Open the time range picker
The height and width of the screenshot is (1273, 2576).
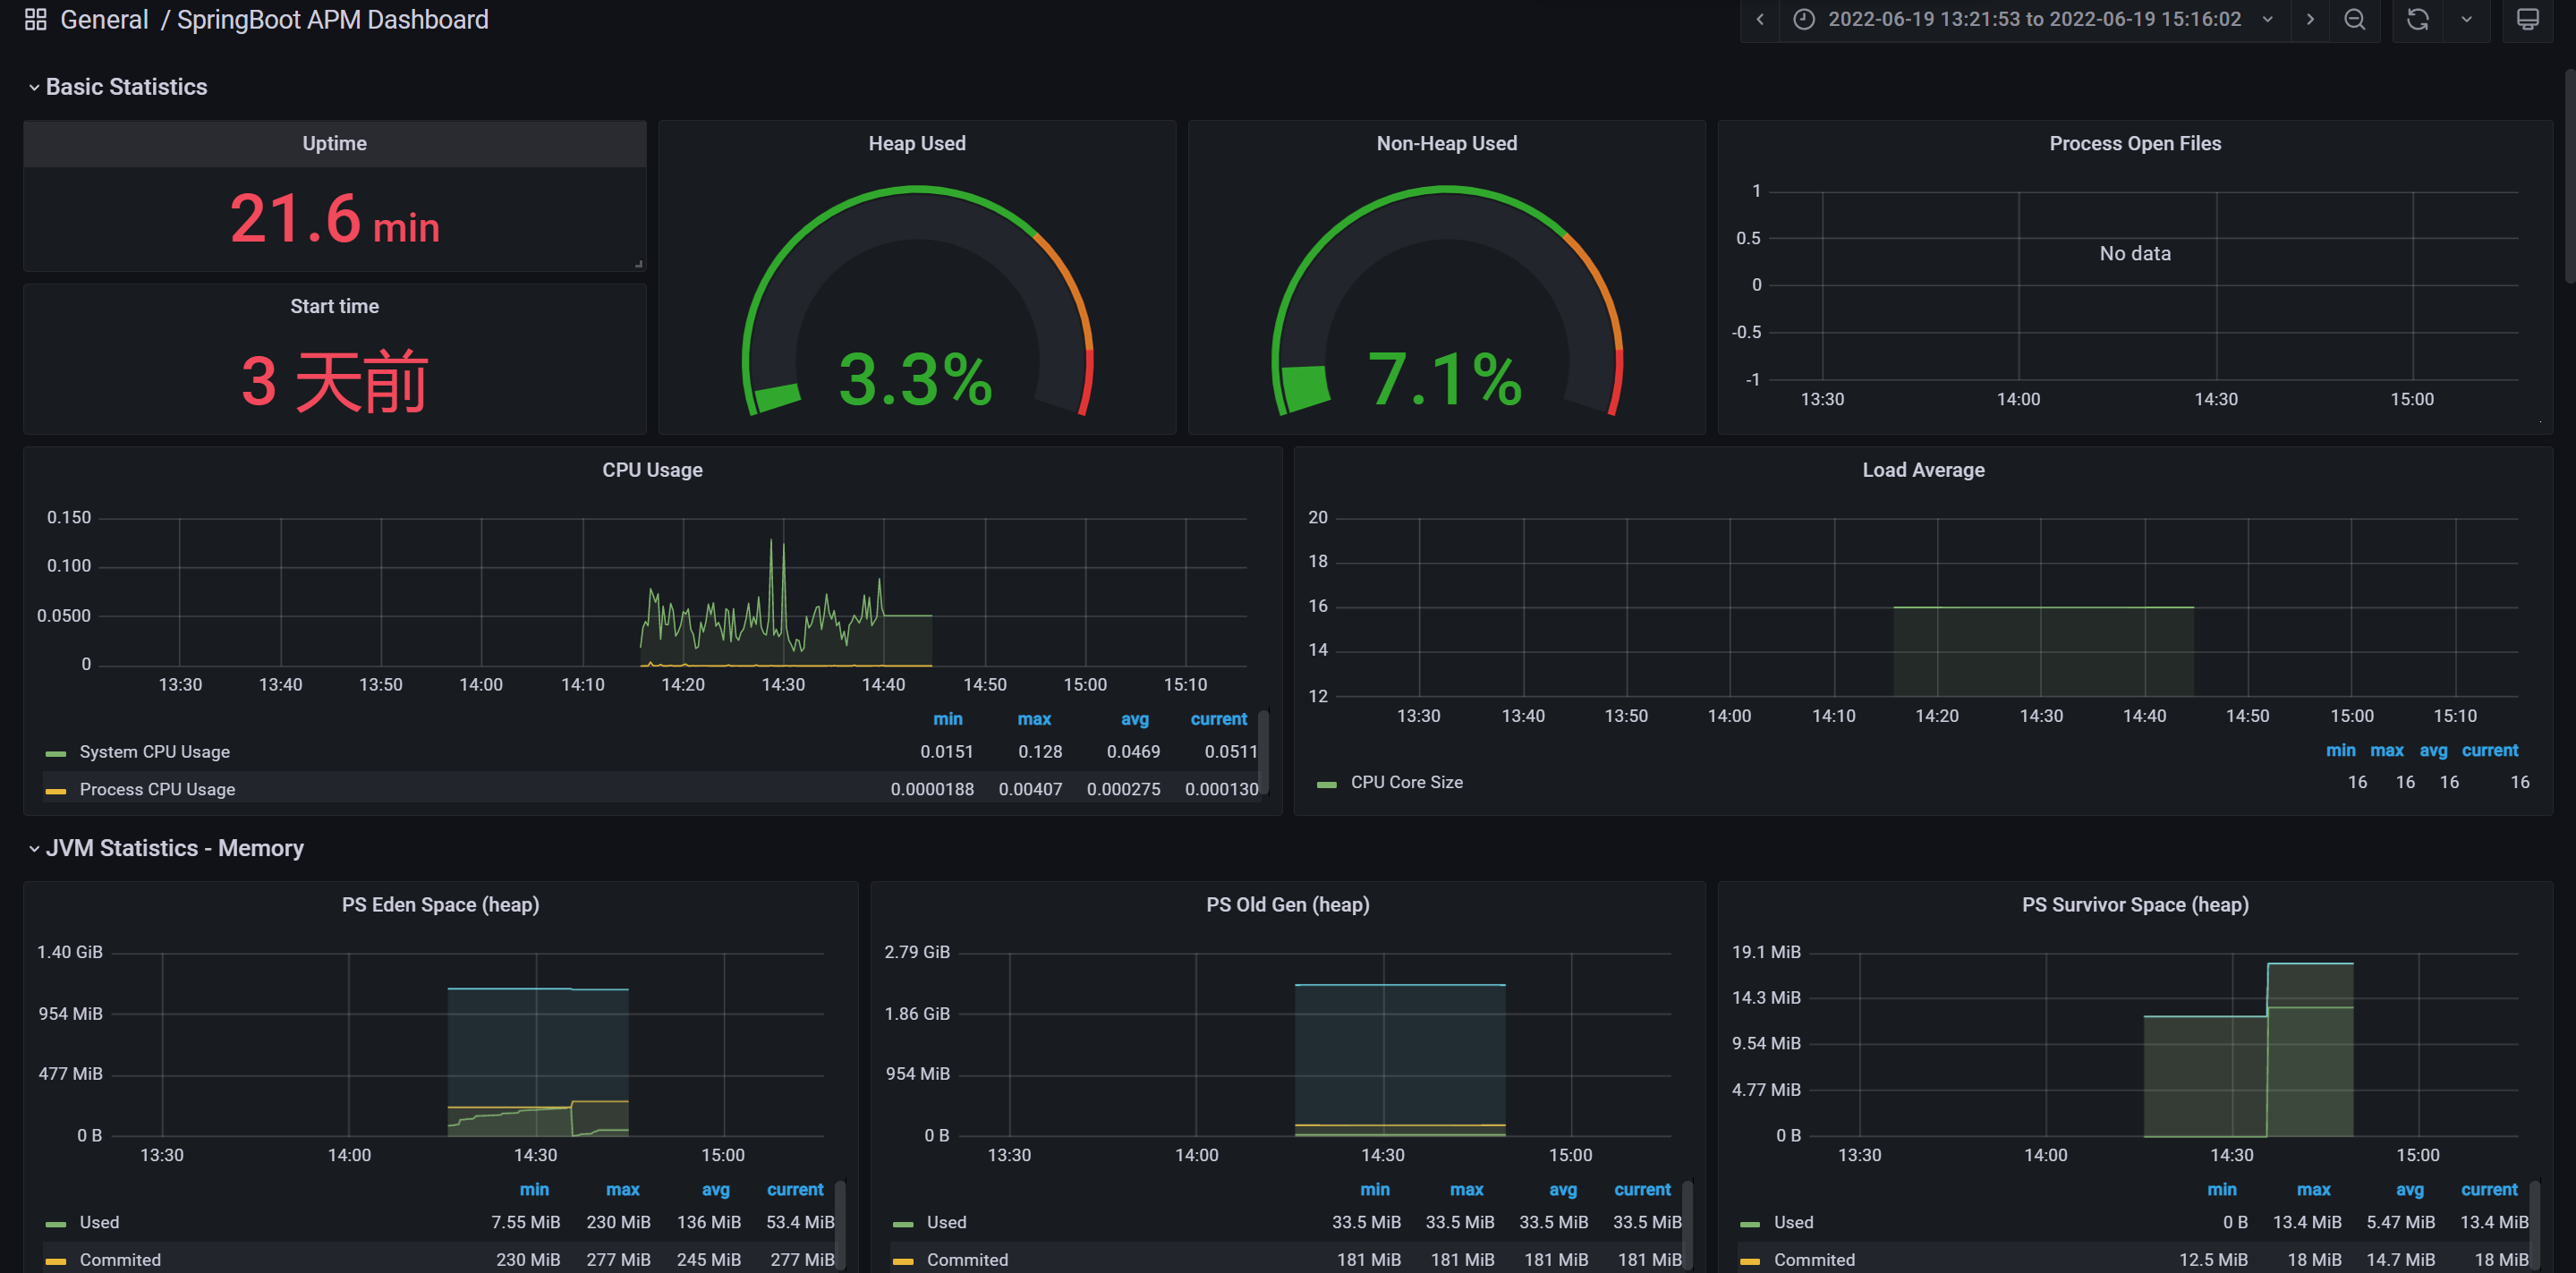(2034, 19)
